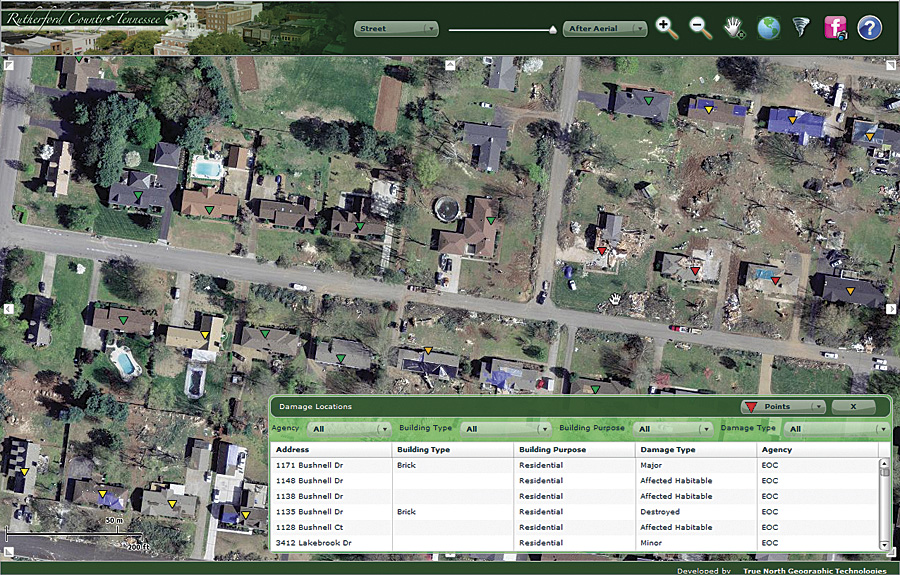This screenshot has height=575, width=900.
Task: Click the globe full-extent icon
Action: point(769,28)
